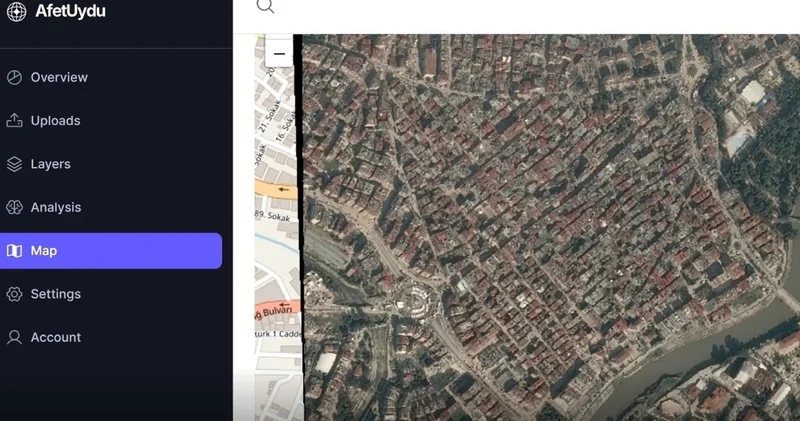Click the Settings gear icon
Viewport: 800px width, 421px height.
point(14,294)
